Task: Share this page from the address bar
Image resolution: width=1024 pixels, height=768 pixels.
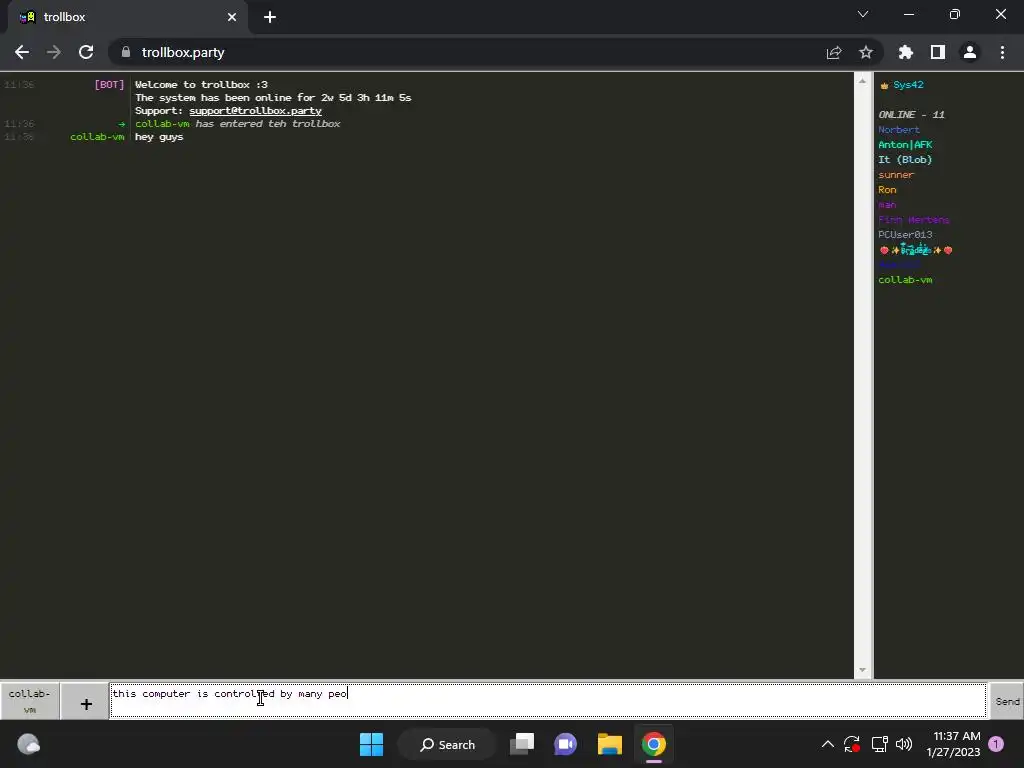Action: click(x=834, y=52)
